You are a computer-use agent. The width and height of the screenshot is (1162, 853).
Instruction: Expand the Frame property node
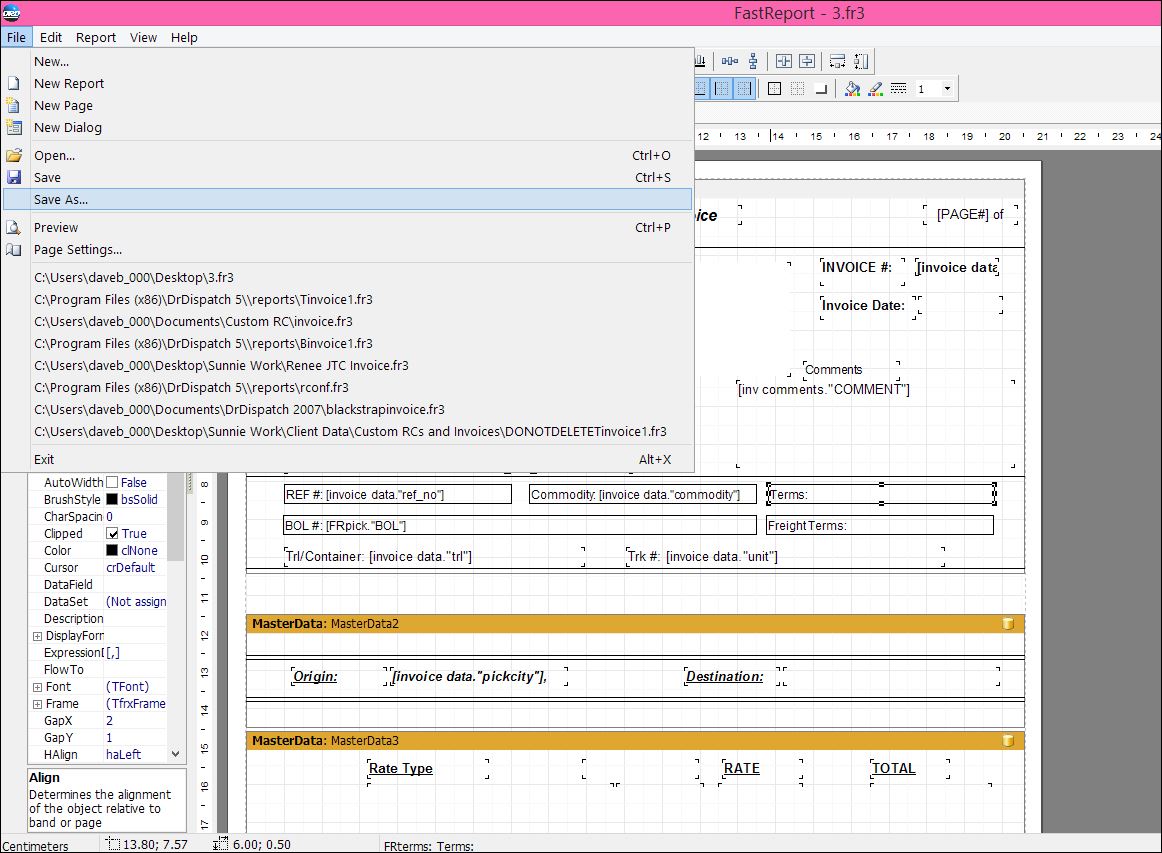37,704
